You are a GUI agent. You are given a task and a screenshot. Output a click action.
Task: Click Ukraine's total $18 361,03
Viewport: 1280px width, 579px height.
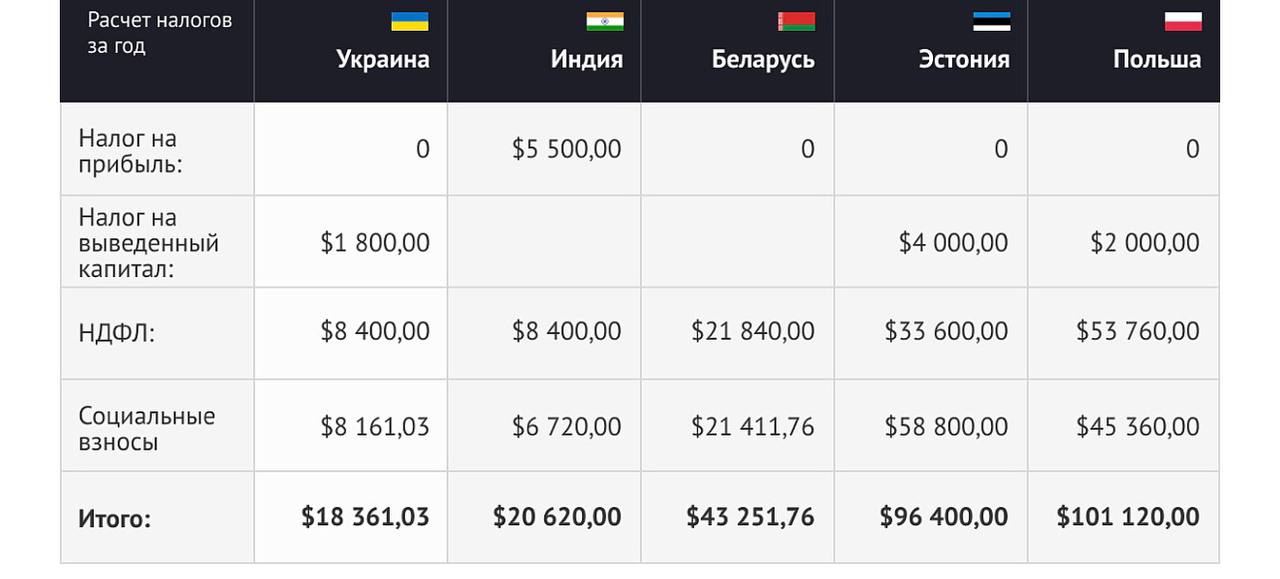pyautogui.click(x=365, y=517)
